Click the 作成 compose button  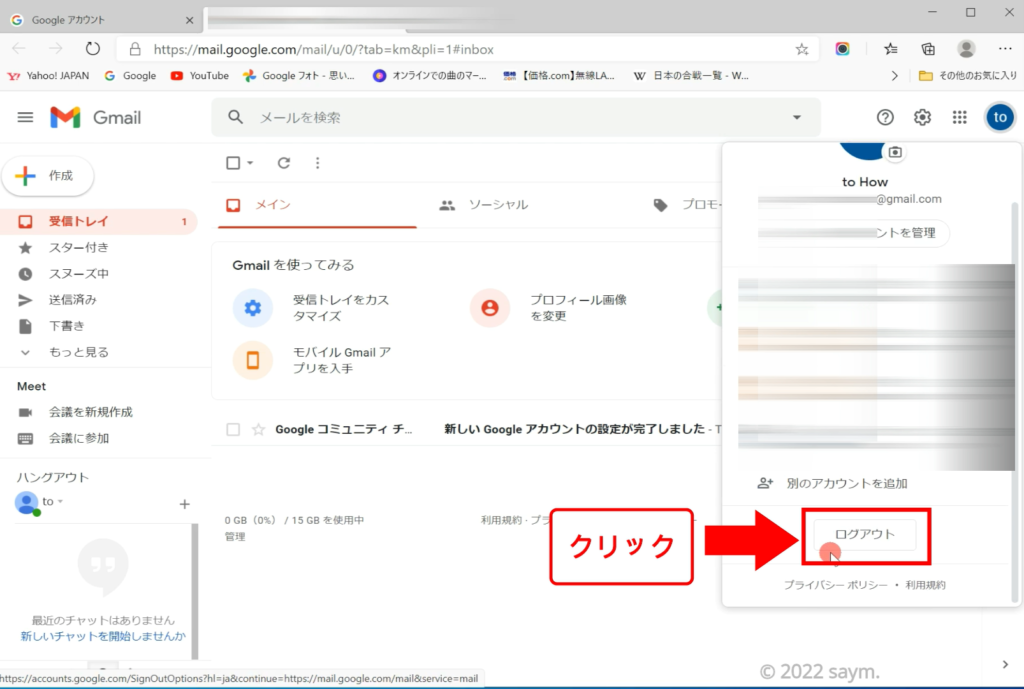49,176
